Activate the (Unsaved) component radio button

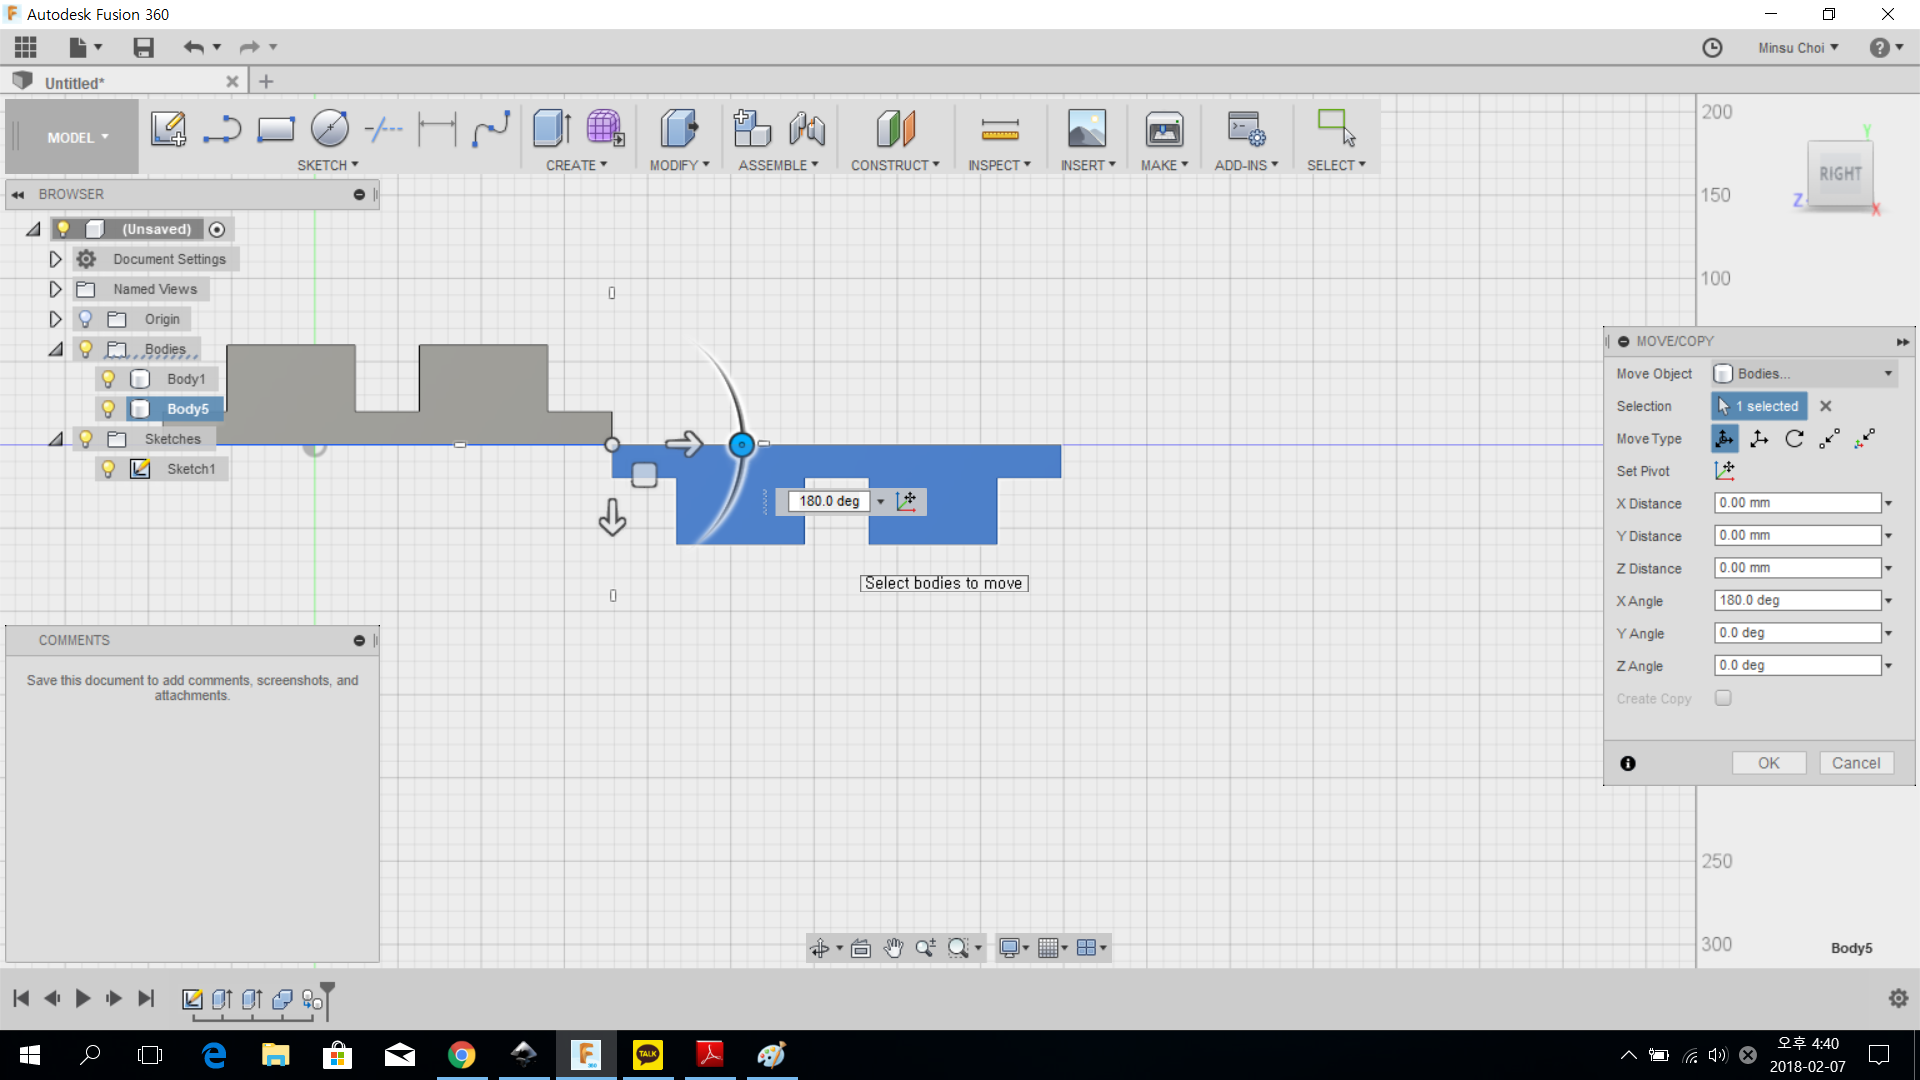[x=217, y=230]
